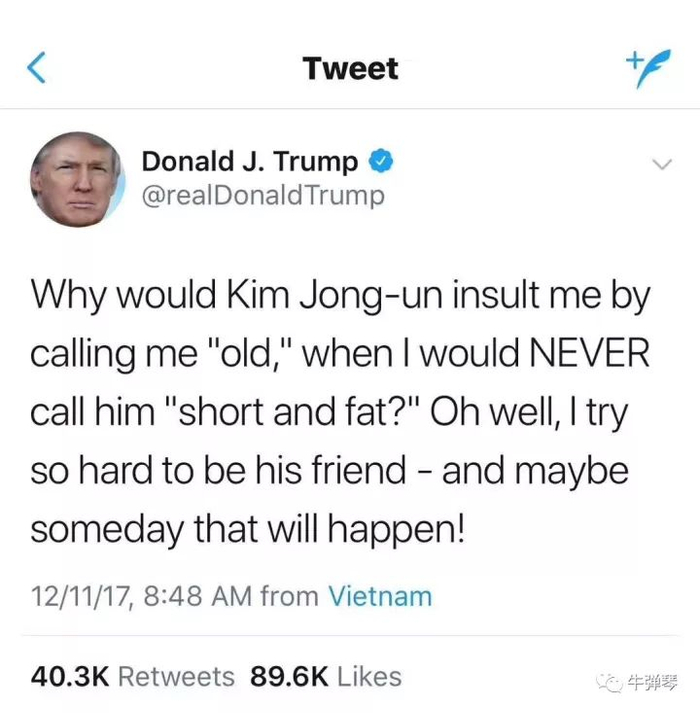
Task: Click the Tweet header title
Action: pos(351,69)
